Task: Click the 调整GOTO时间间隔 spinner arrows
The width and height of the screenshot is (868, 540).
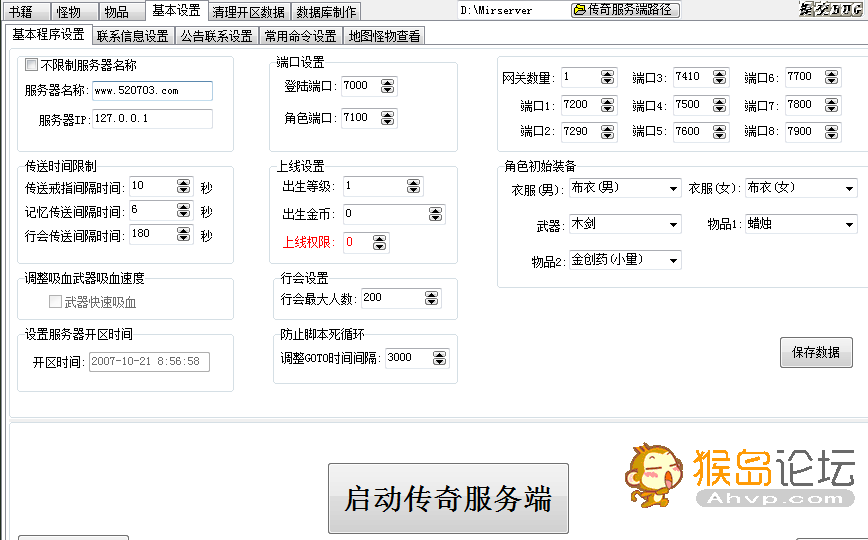Action: pos(440,358)
